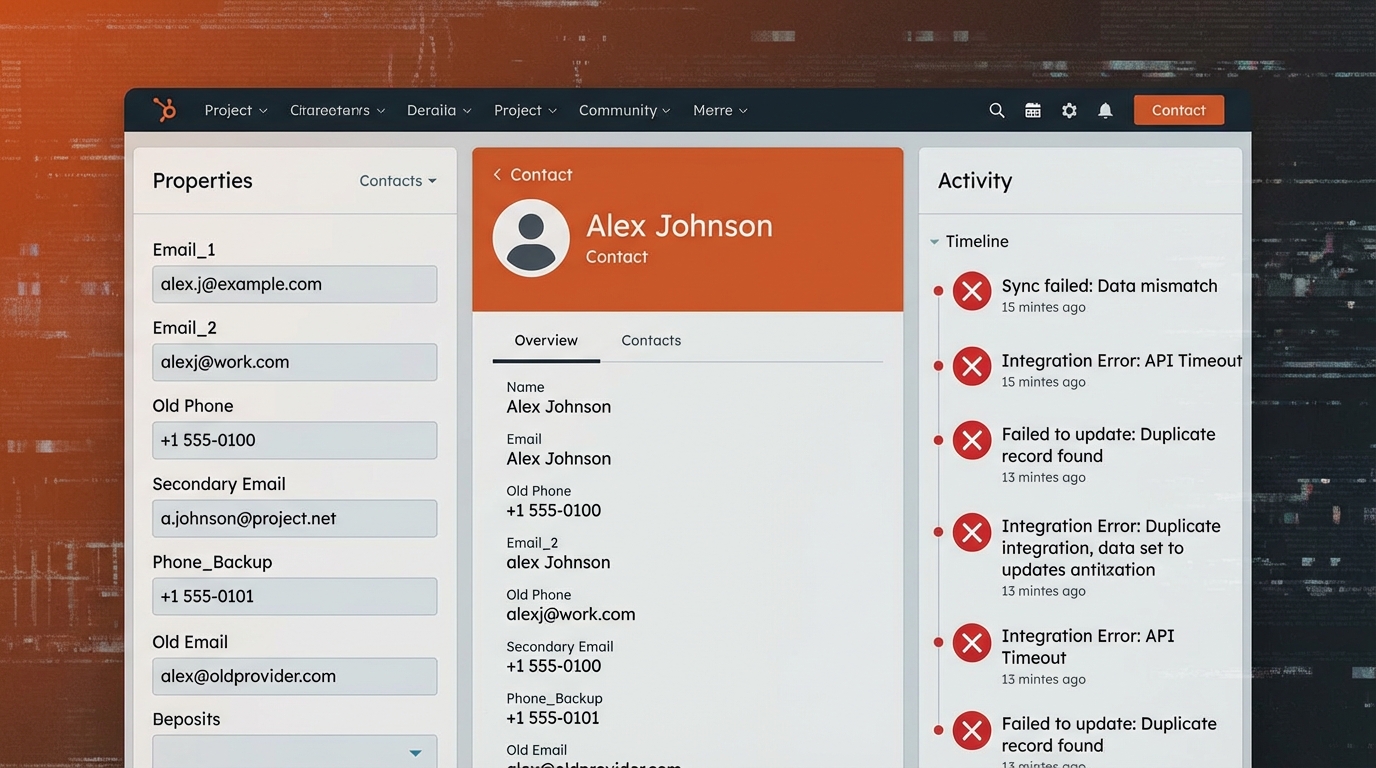Click the Sync failed error icon
Screen dimensions: 1376x768
(971, 291)
